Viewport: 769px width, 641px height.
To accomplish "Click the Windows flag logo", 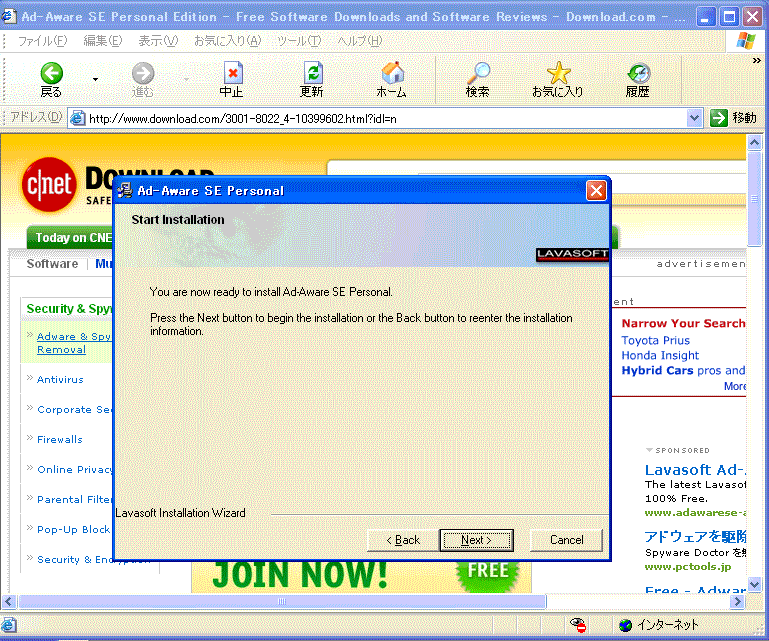I will [x=745, y=41].
